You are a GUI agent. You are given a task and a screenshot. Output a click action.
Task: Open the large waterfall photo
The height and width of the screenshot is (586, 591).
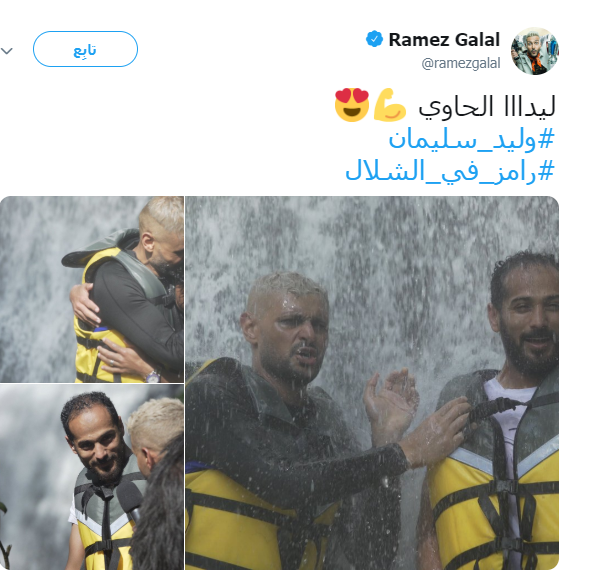tap(372, 383)
